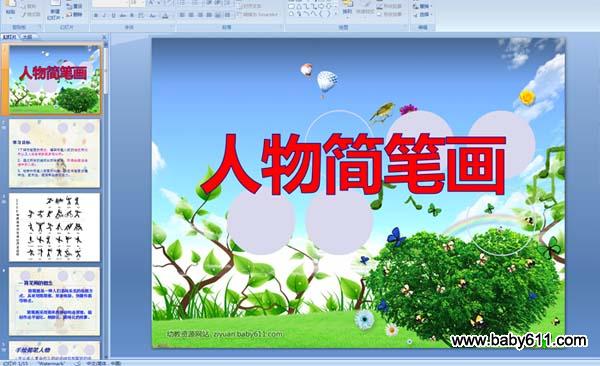The image size is (600, 366).
Task: Toggle text shadow in the font group
Action: pyautogui.click(x=132, y=15)
